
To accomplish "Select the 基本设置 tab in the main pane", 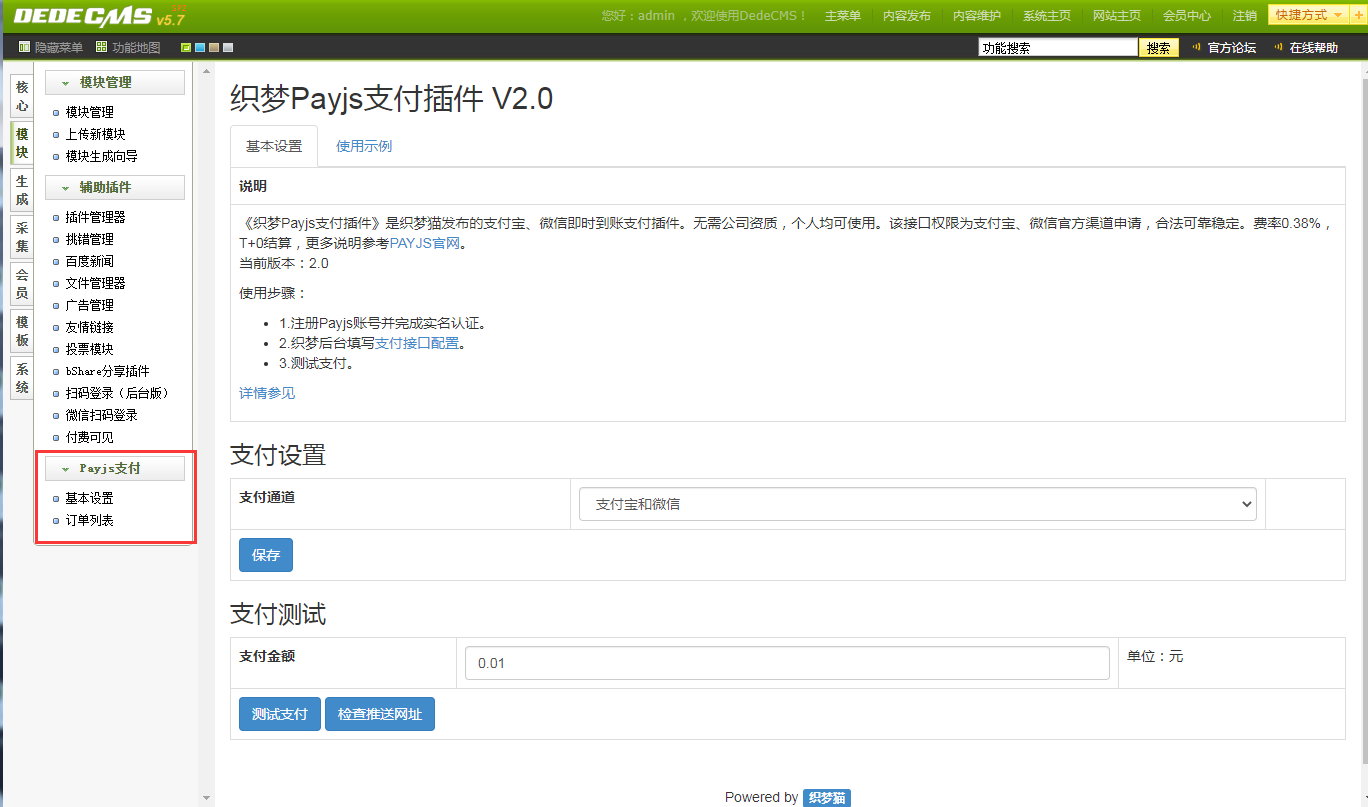I will click(274, 146).
